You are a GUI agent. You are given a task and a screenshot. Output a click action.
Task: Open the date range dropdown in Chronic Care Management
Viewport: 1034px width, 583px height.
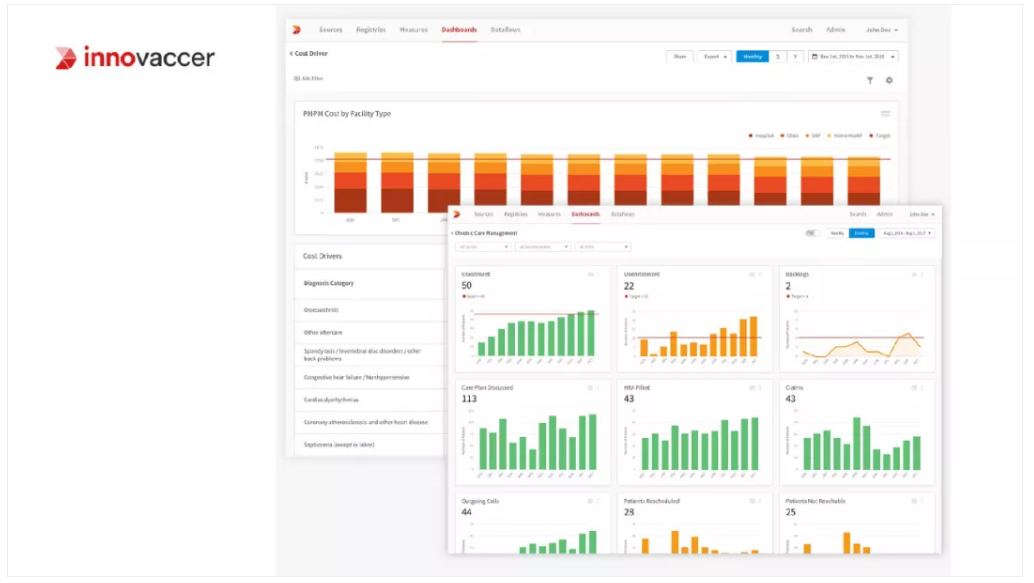[x=907, y=233]
